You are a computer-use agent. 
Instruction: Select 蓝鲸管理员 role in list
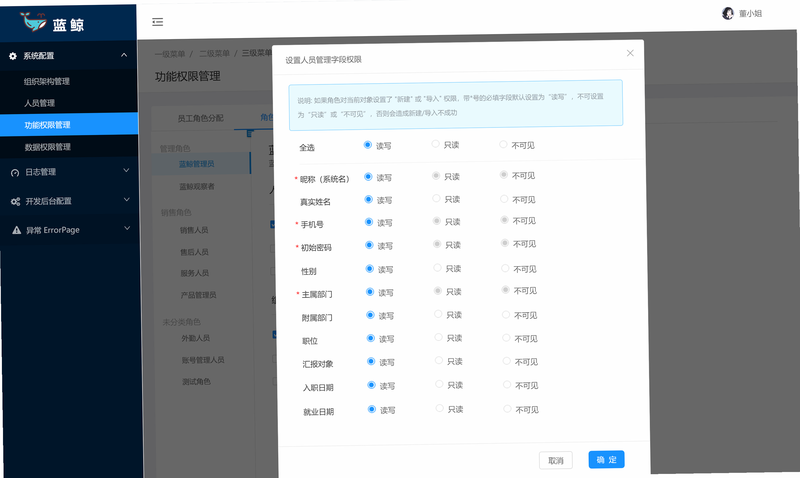click(196, 164)
